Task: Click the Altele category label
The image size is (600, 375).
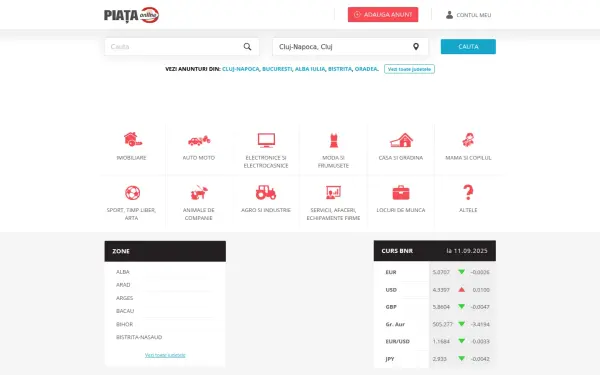Action: click(468, 210)
